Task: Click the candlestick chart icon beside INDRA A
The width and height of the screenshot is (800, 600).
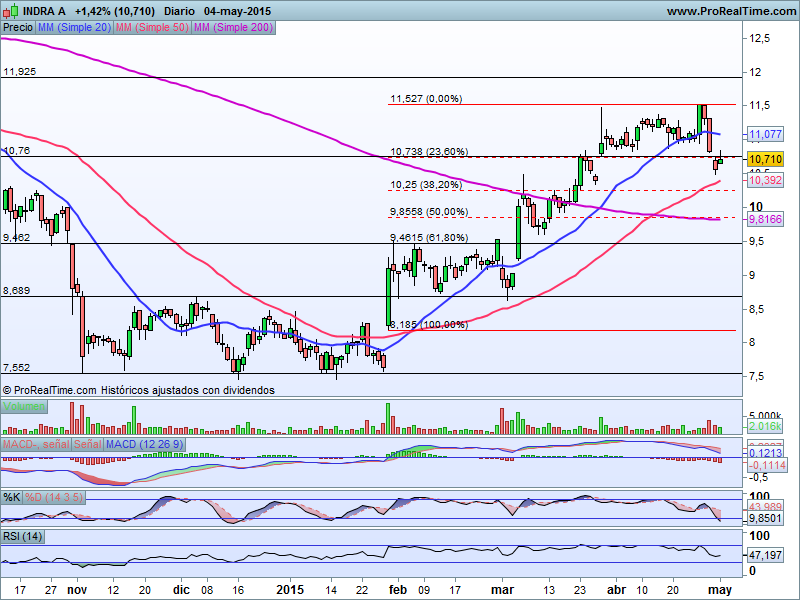Action: (x=11, y=10)
